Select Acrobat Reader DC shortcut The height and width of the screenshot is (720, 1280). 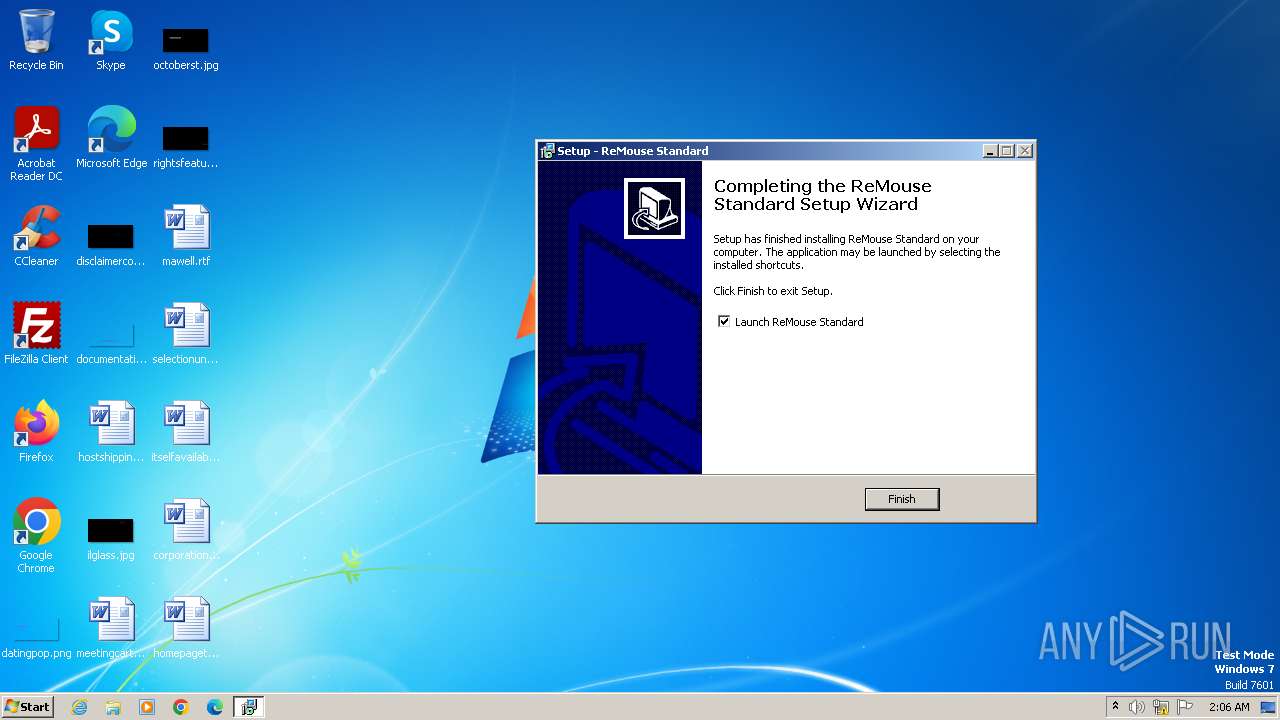pyautogui.click(x=36, y=144)
